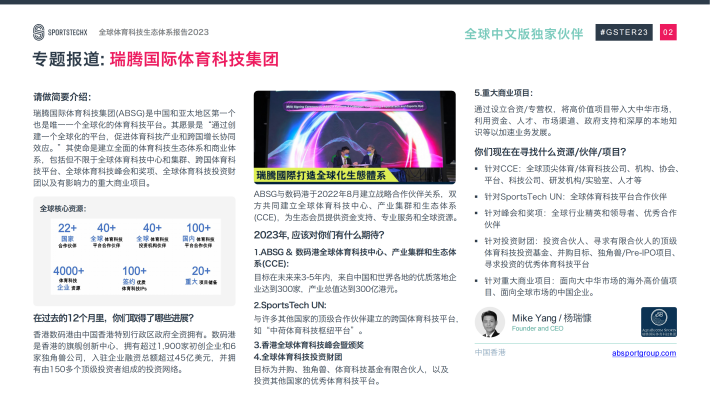
Task: Click Mike Yang's profile photo
Action: point(489,322)
